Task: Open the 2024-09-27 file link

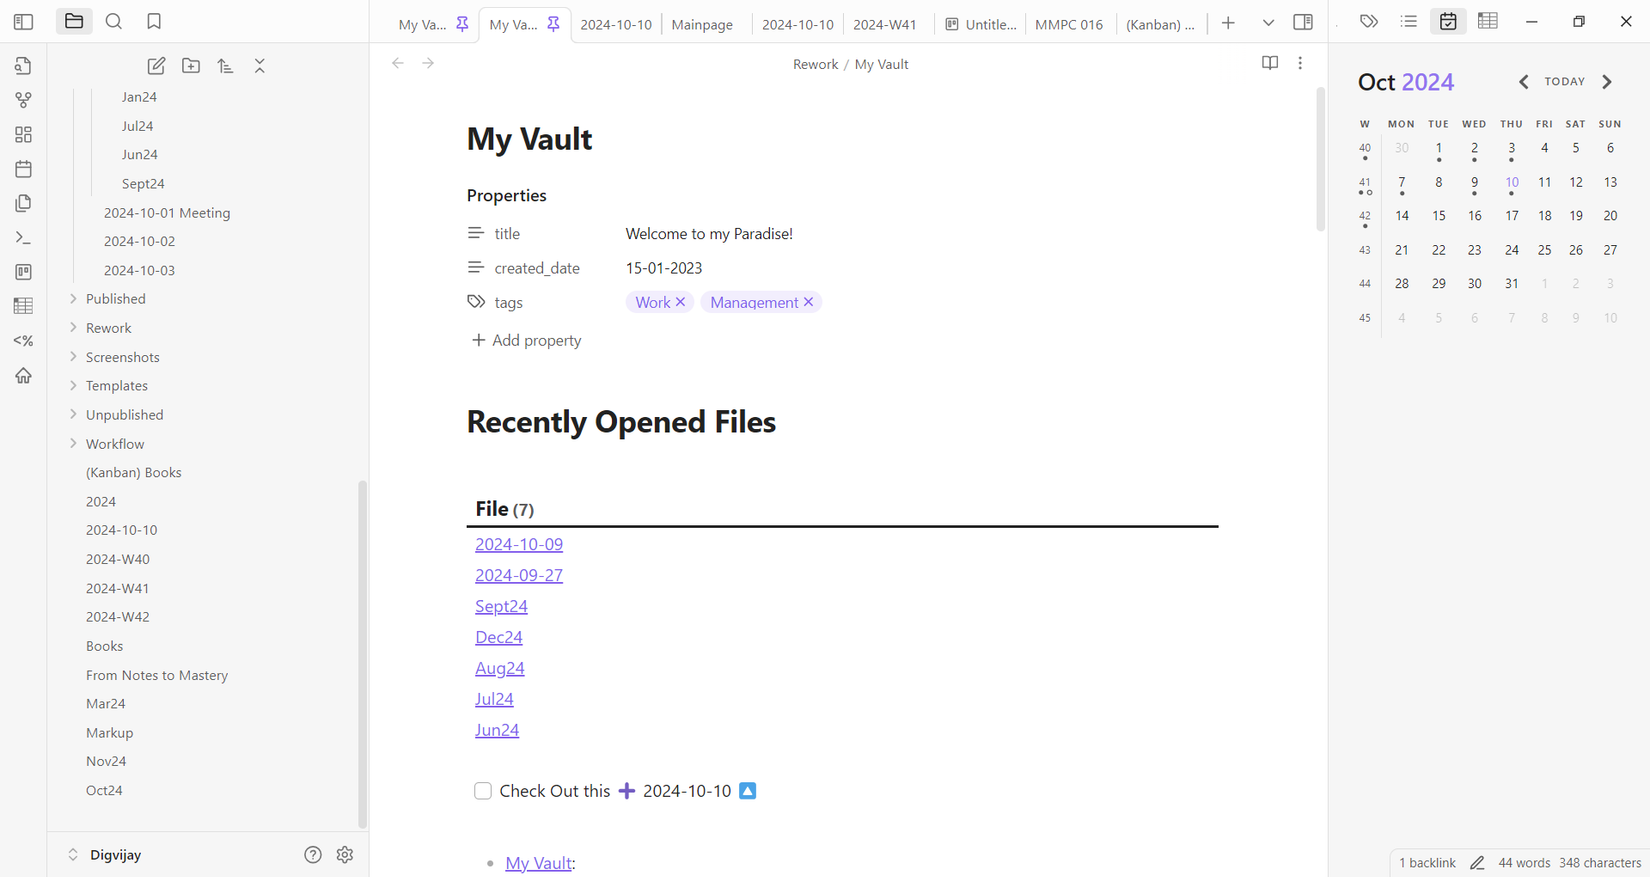Action: pos(519,575)
